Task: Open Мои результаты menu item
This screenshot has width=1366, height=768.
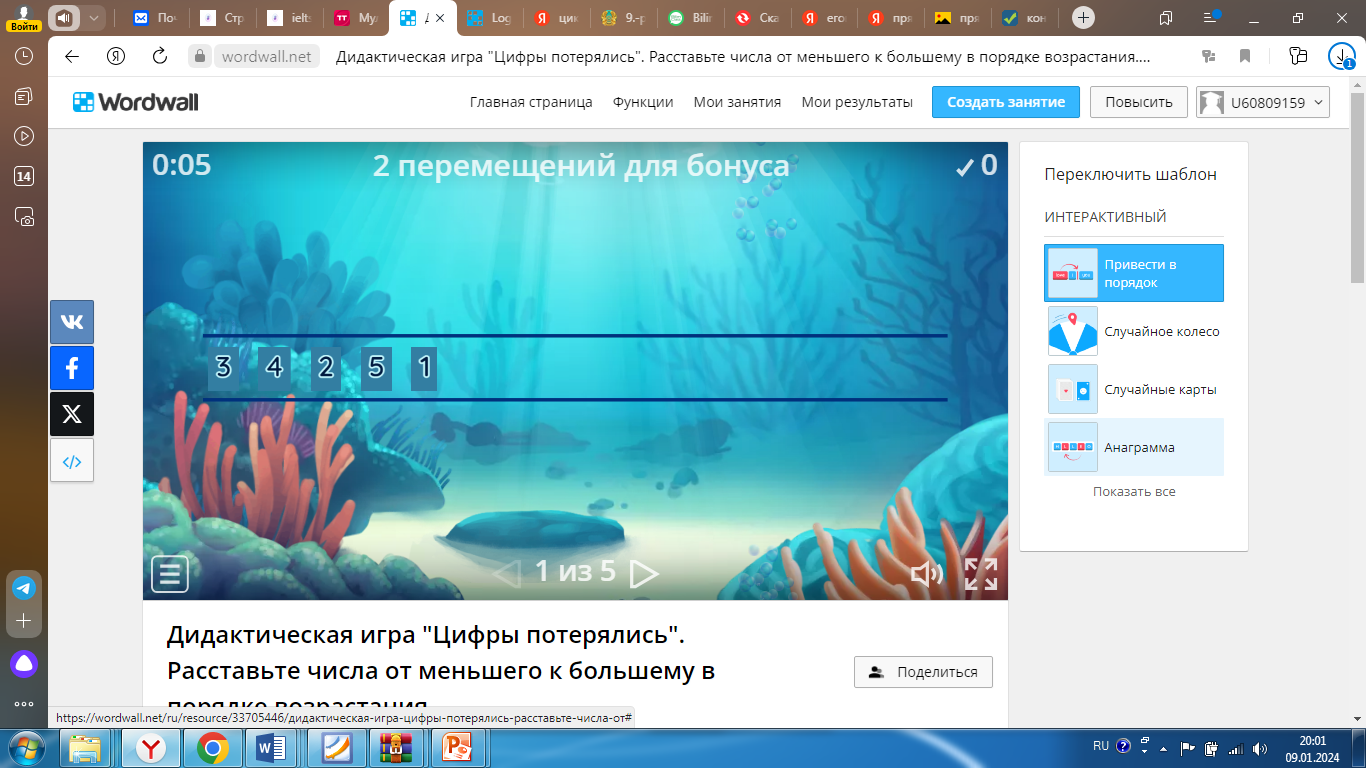Action: click(x=857, y=102)
